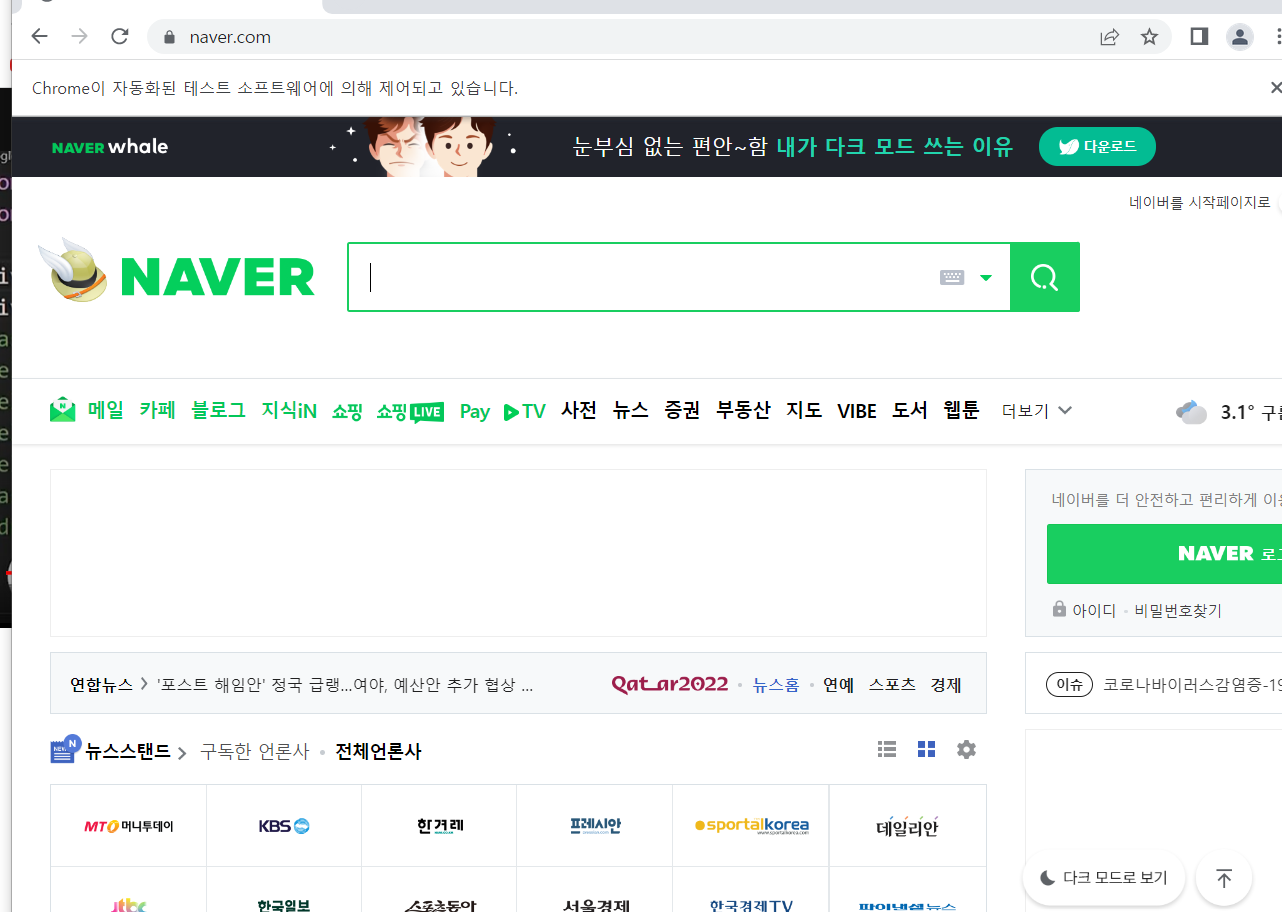Open 지식iN in the service menu

click(x=289, y=410)
